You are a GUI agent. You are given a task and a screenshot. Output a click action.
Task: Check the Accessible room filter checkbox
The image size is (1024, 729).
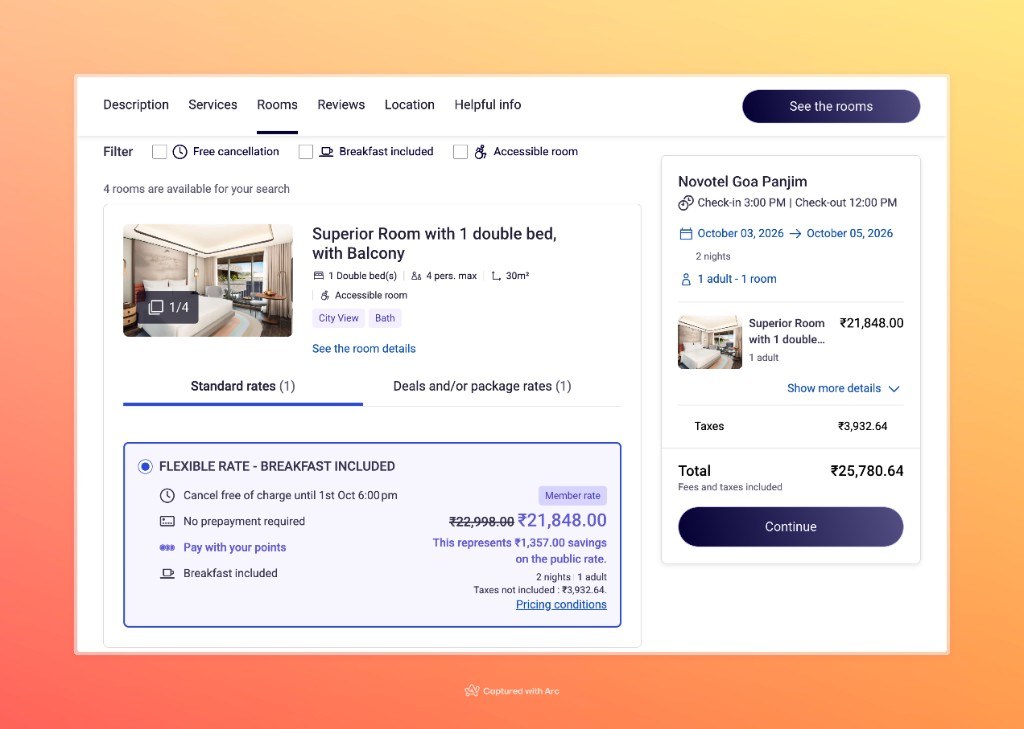click(x=460, y=152)
